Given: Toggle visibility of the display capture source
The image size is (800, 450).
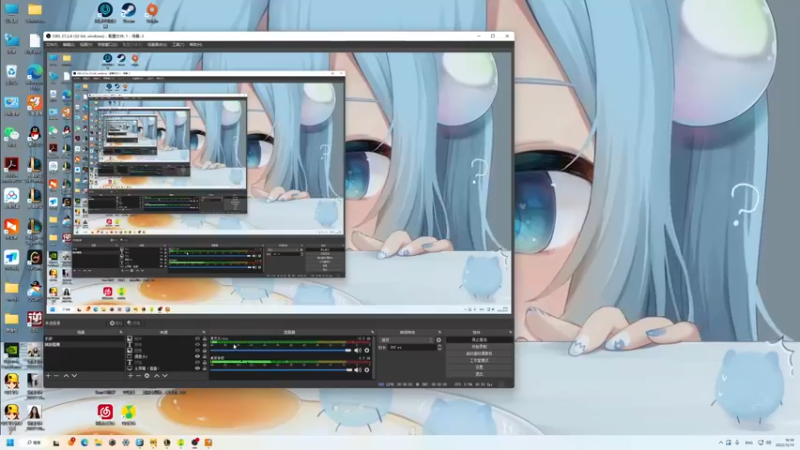Looking at the screenshot, I should click(197, 368).
